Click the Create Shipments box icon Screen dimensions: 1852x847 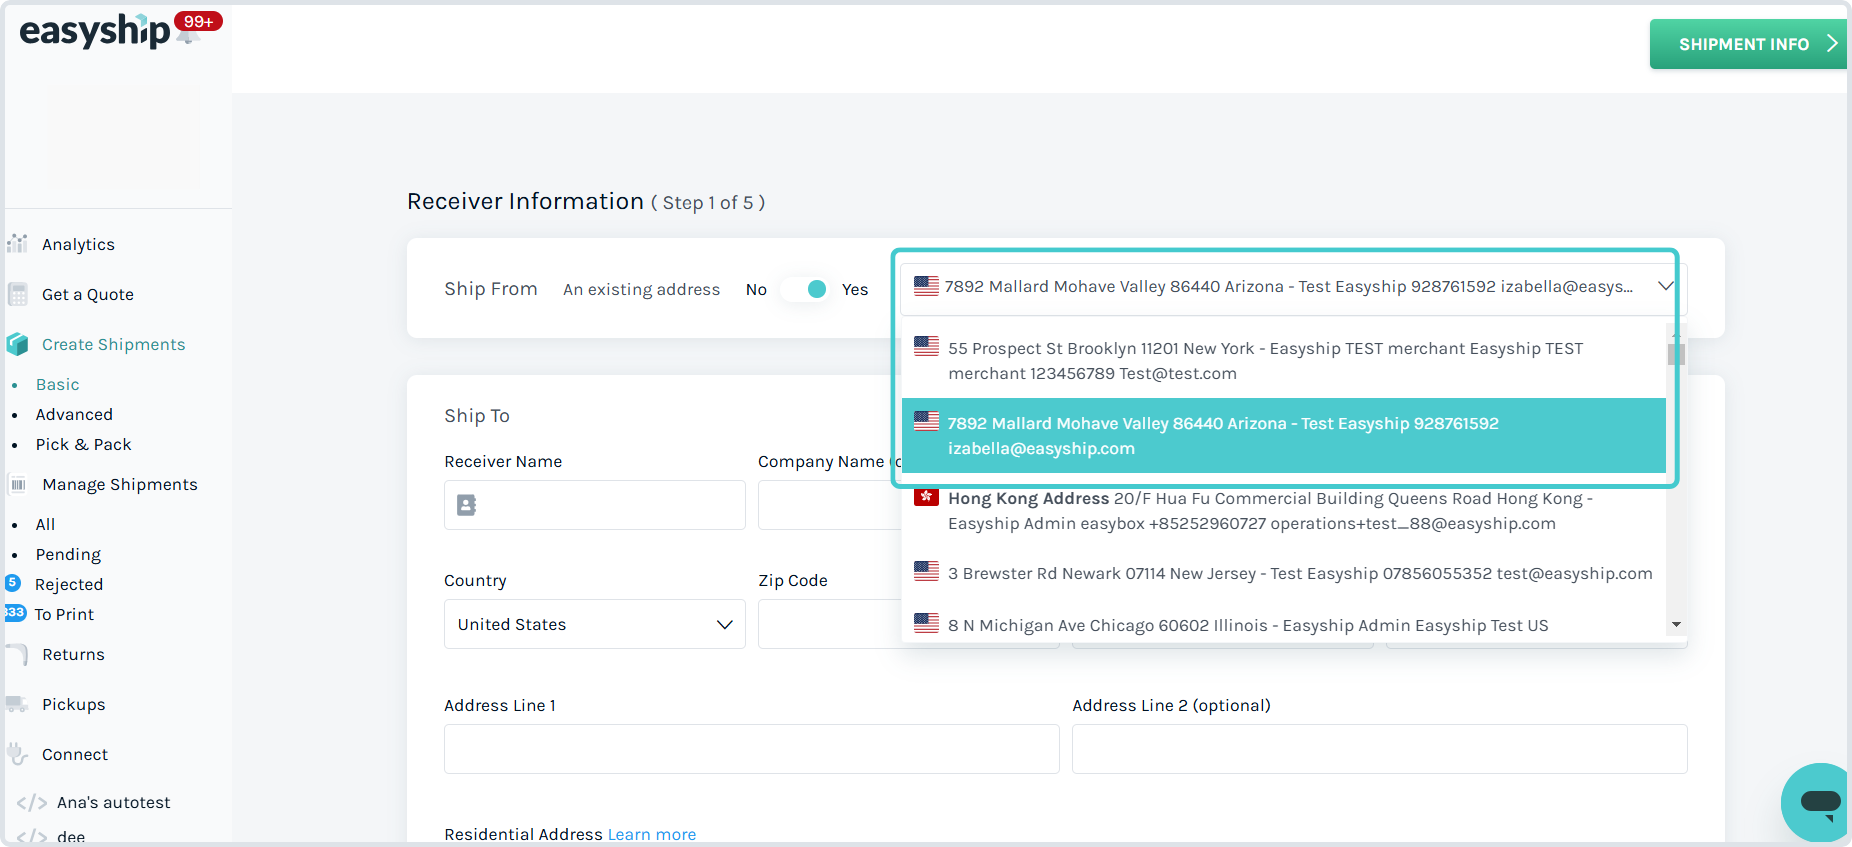[x=17, y=344]
